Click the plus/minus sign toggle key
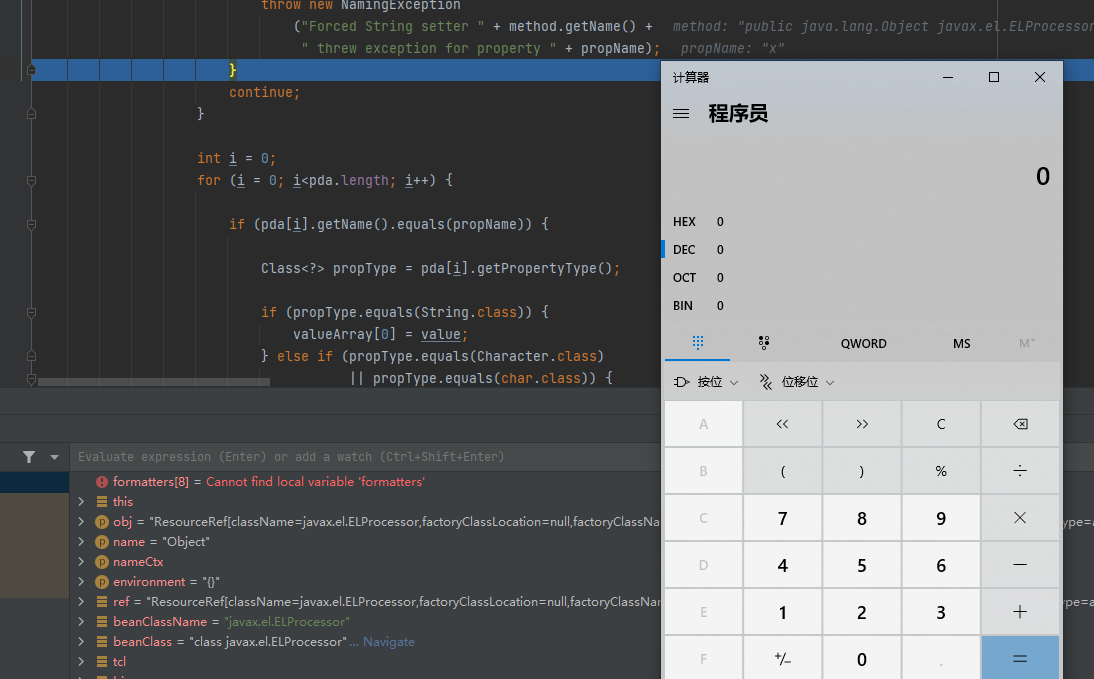This screenshot has height=679, width=1094. [x=782, y=658]
